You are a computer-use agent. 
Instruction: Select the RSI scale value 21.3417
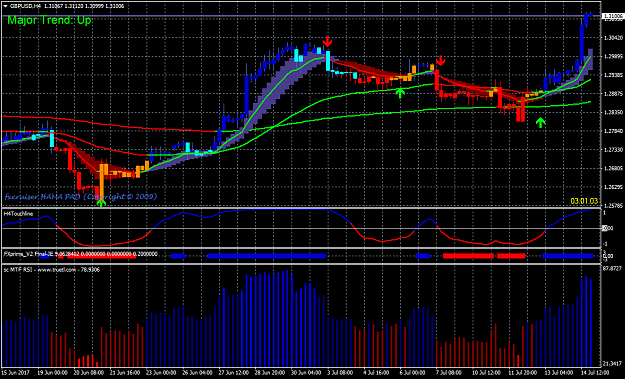(x=613, y=363)
